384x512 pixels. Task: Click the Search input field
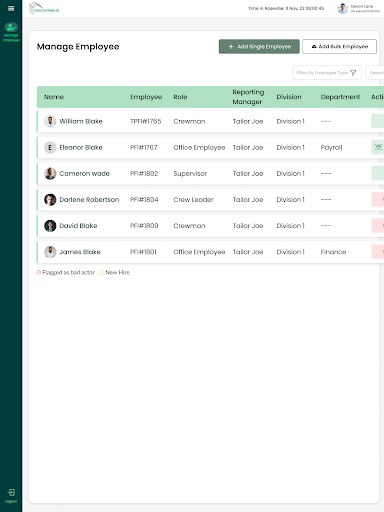375,73
